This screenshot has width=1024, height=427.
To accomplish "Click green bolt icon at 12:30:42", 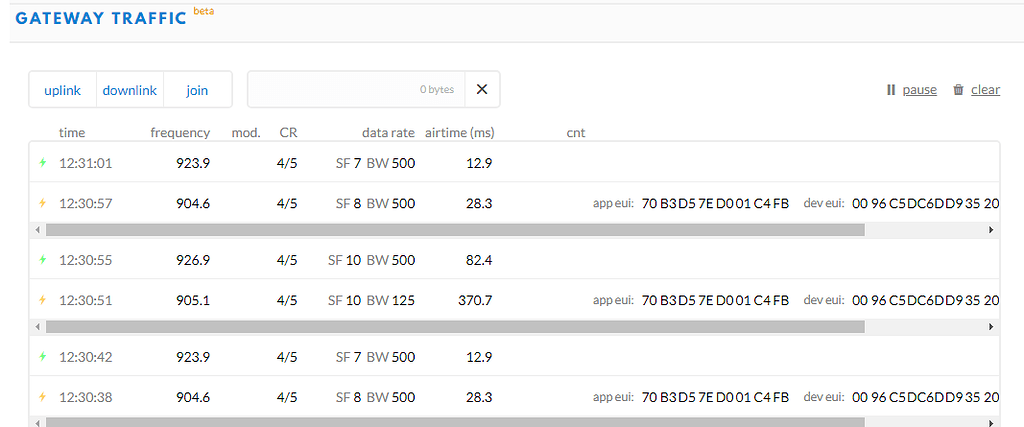I will (43, 357).
